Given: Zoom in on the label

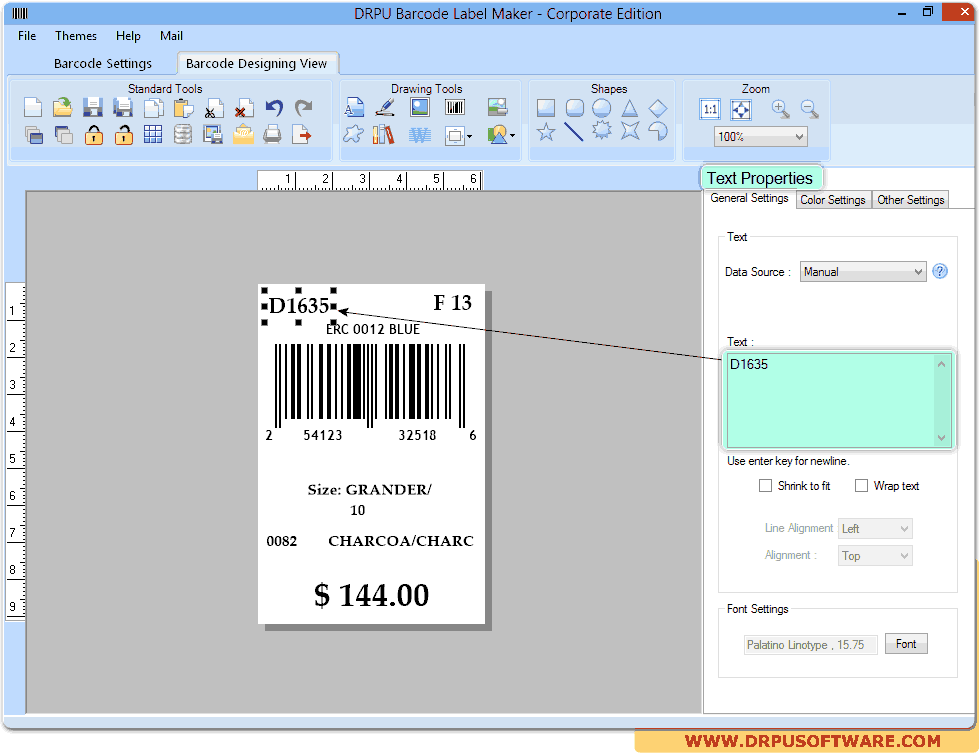Looking at the screenshot, I should (780, 109).
